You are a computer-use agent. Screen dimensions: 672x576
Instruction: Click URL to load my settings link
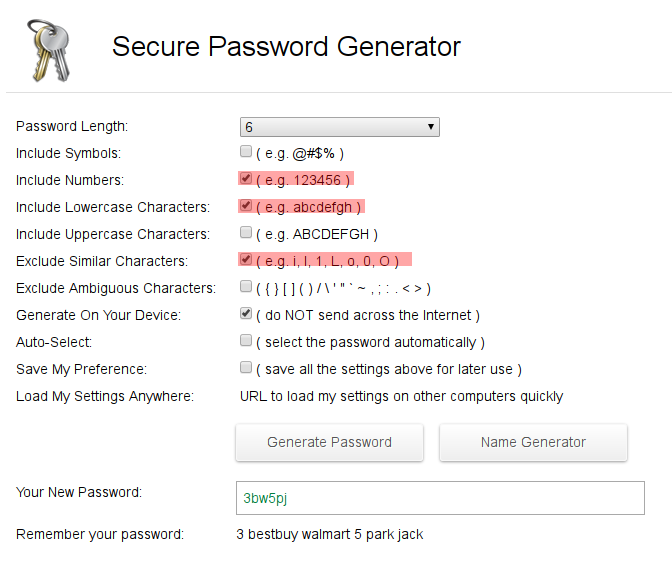[401, 396]
